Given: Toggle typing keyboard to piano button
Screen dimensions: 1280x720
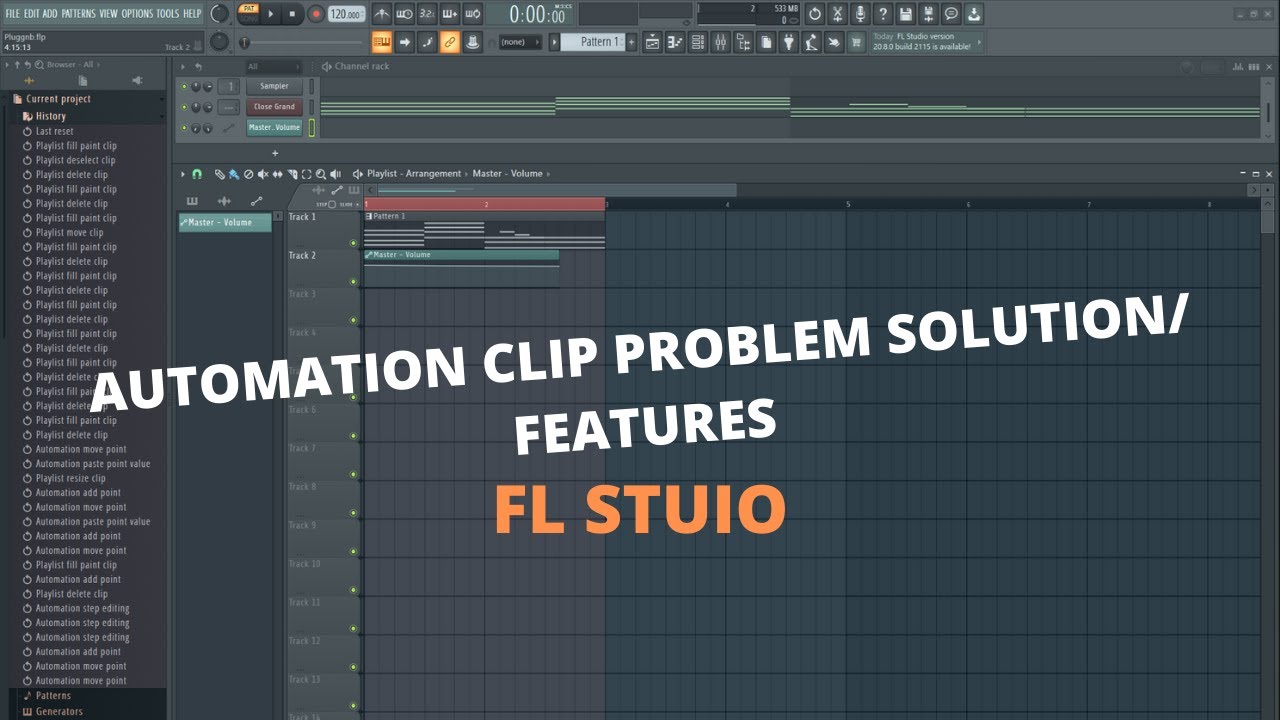Looking at the screenshot, I should click(x=381, y=42).
